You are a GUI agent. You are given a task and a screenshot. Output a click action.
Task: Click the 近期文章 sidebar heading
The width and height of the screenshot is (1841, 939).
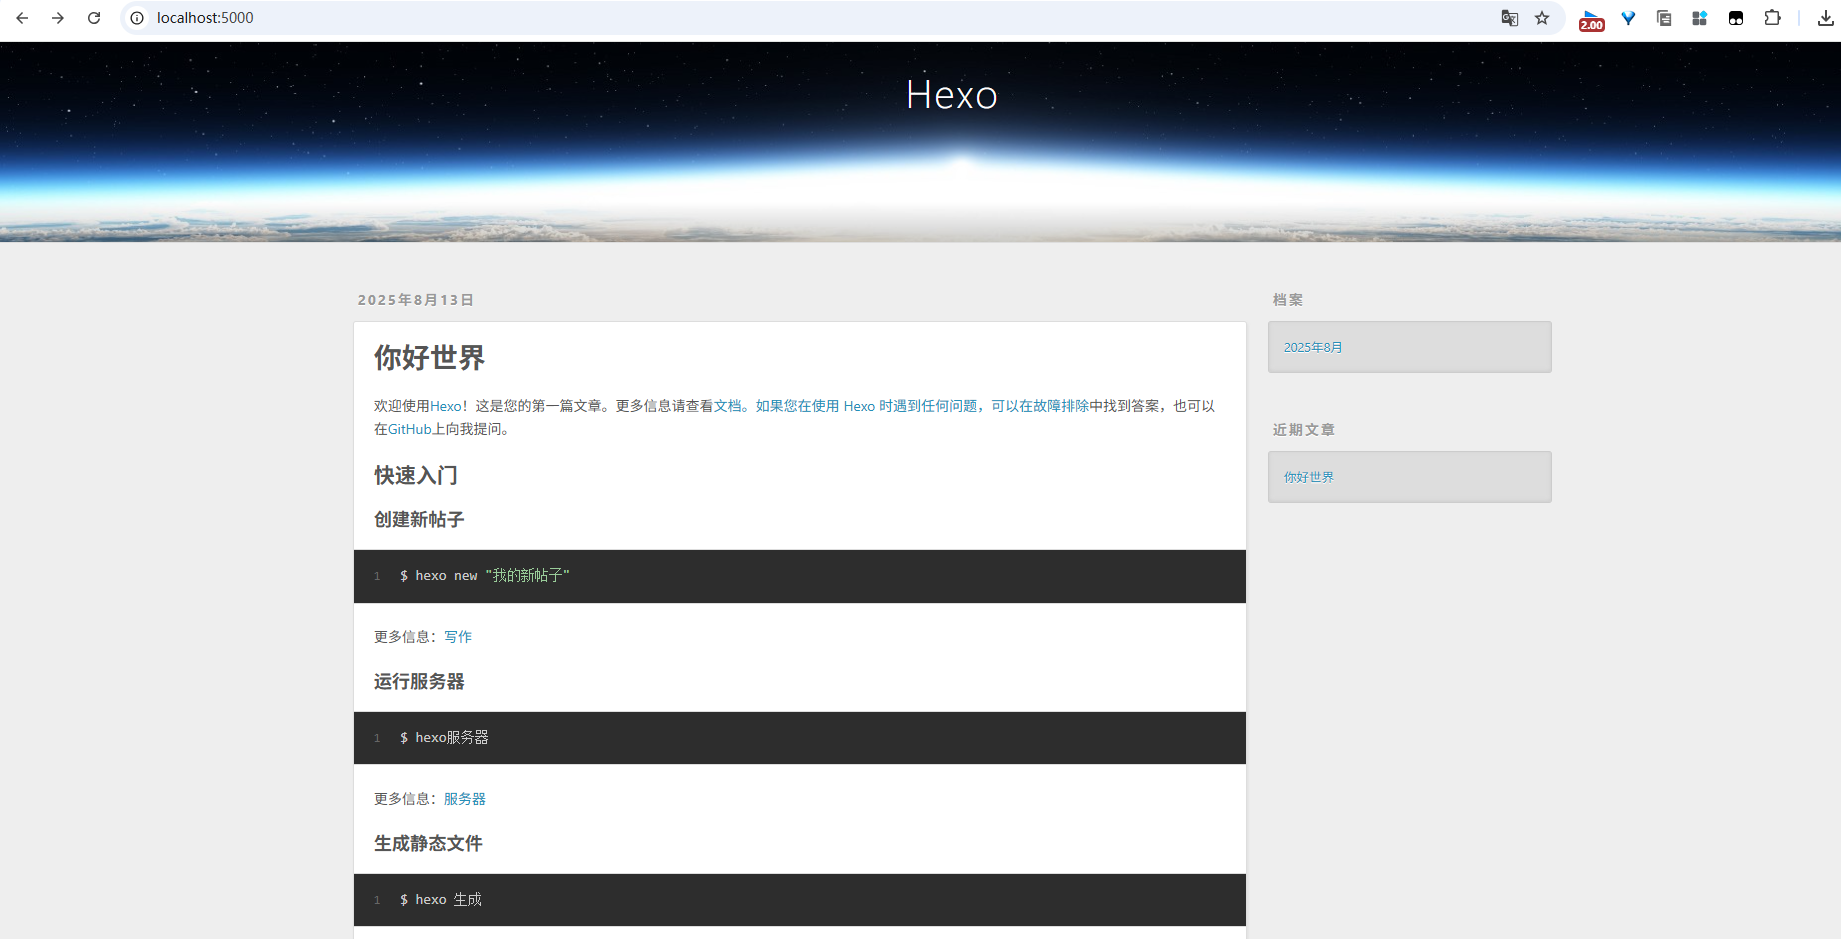click(x=1304, y=430)
